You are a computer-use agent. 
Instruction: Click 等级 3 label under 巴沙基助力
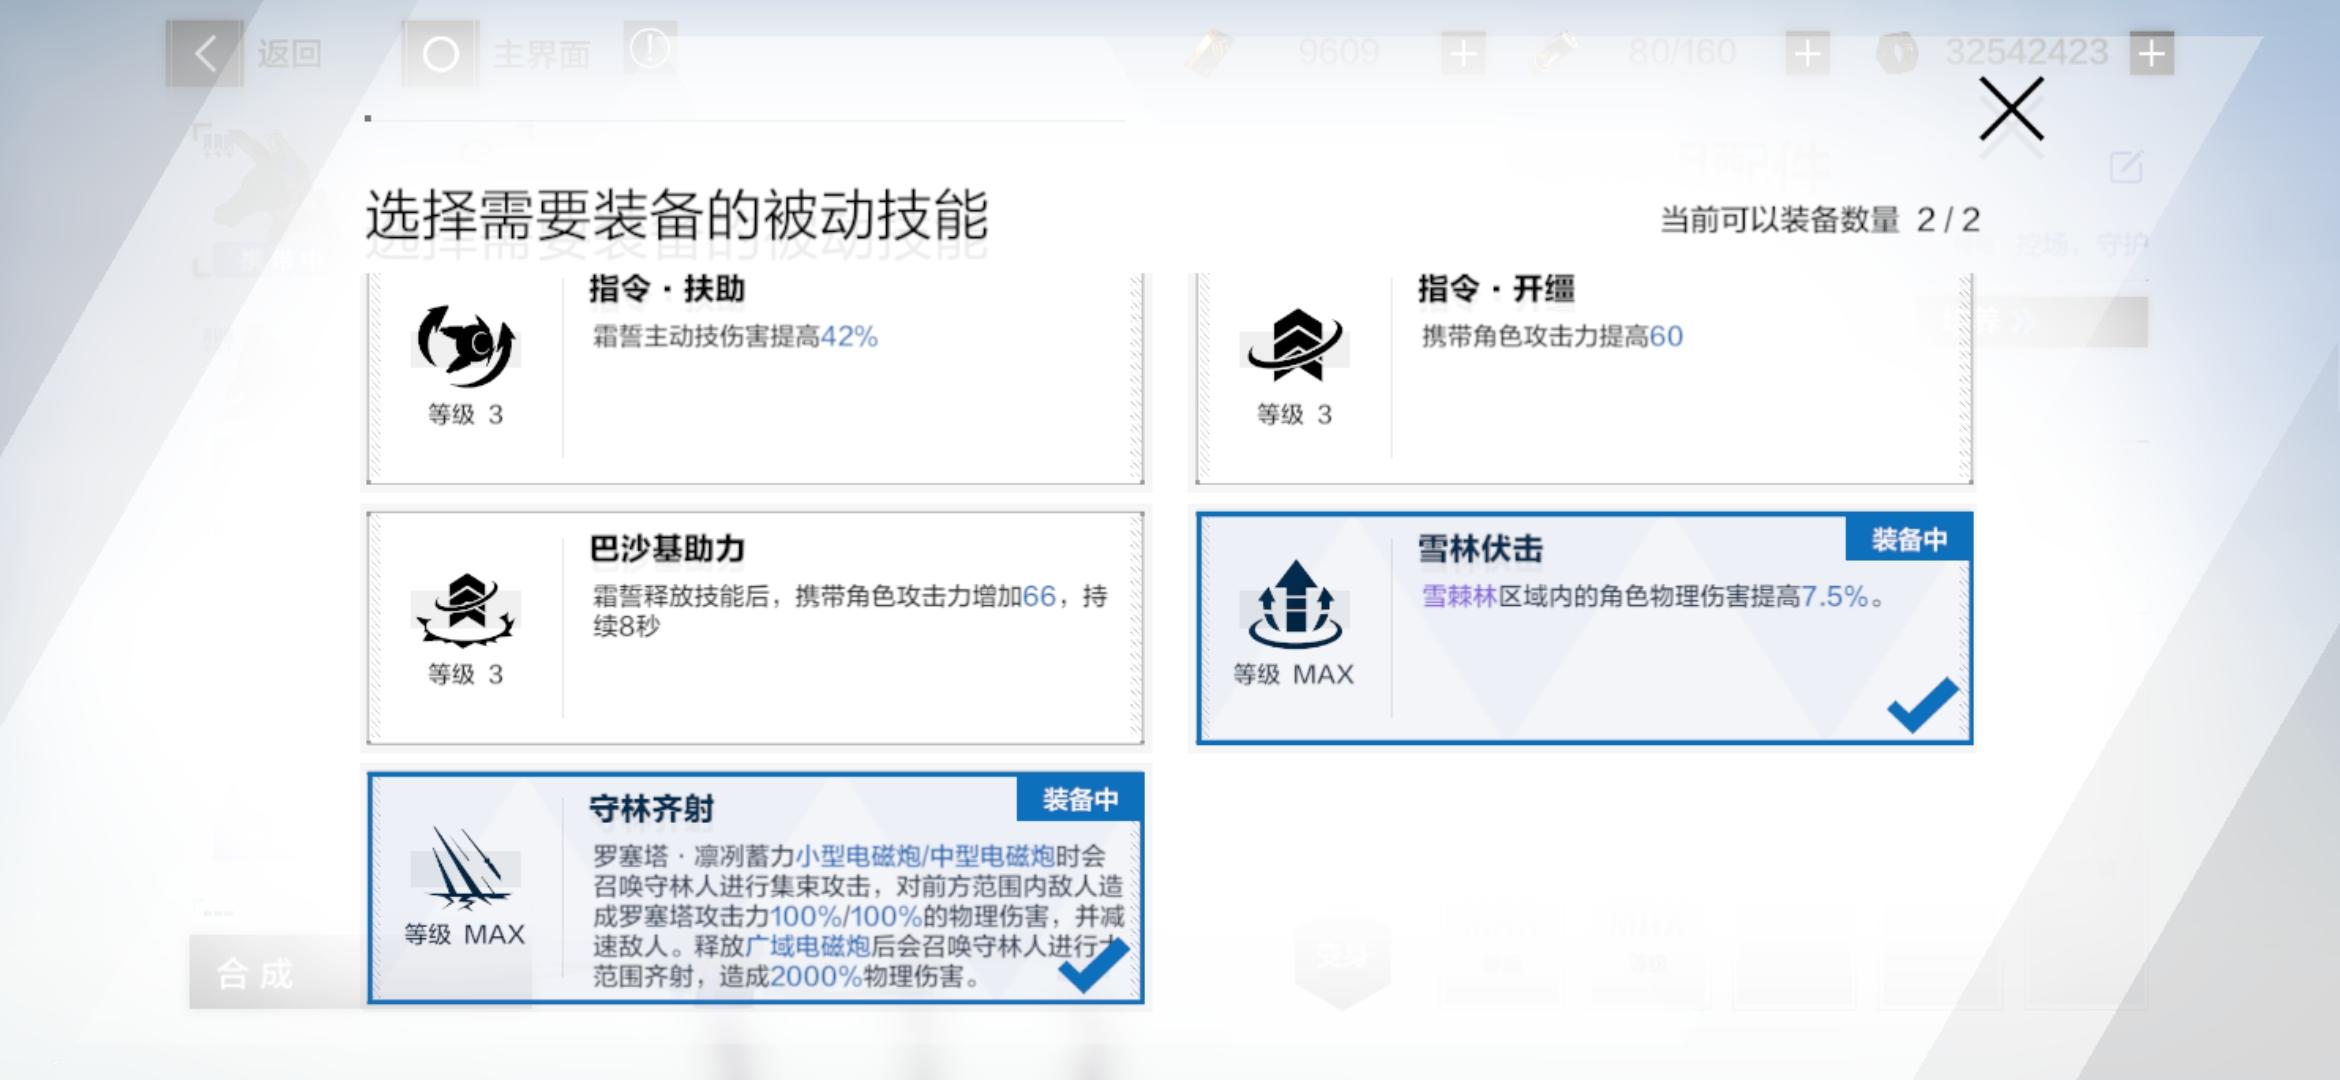(x=465, y=674)
